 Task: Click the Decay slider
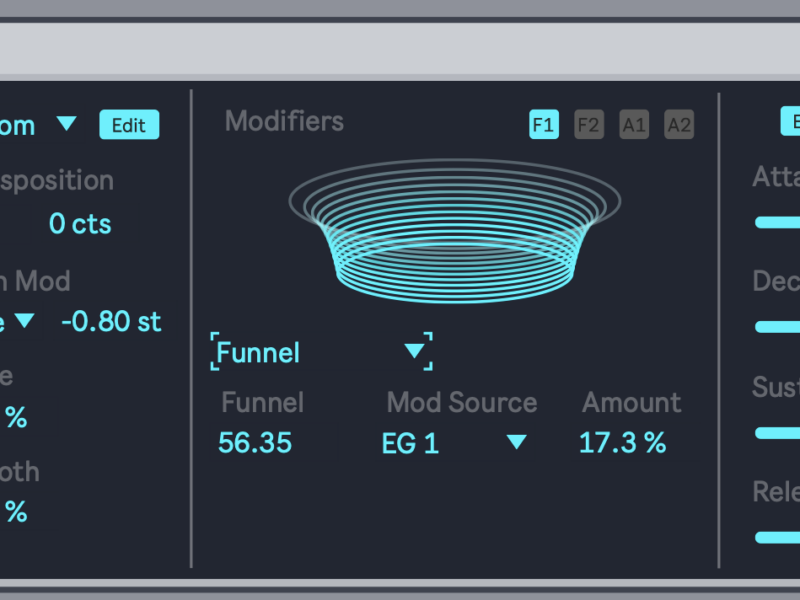tap(777, 327)
